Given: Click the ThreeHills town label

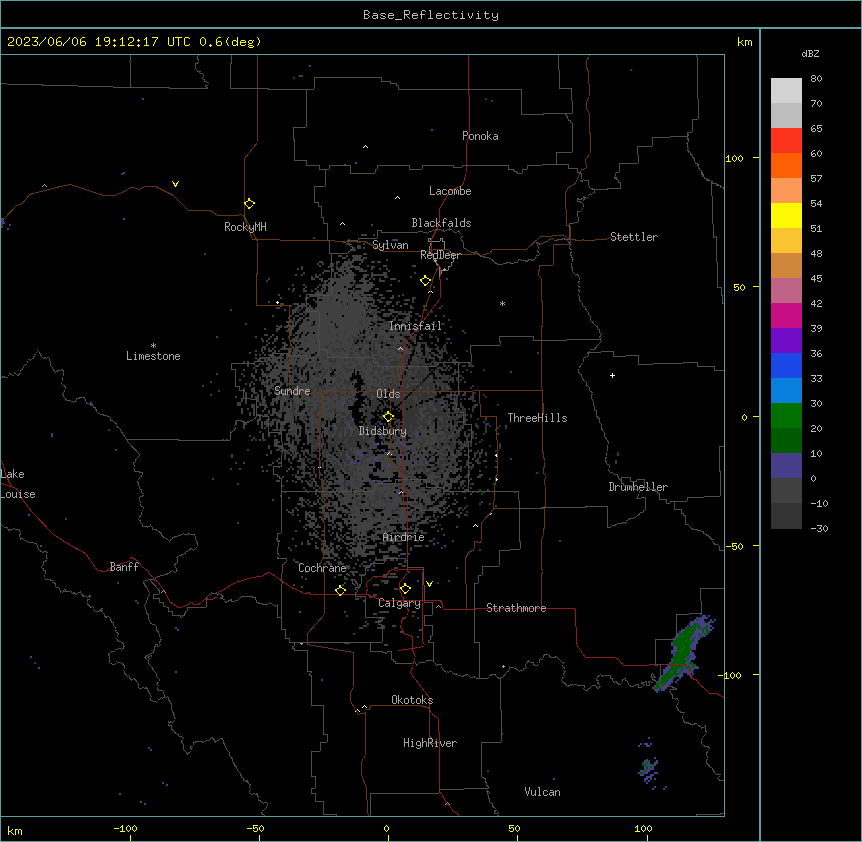Looking at the screenshot, I should [537, 418].
